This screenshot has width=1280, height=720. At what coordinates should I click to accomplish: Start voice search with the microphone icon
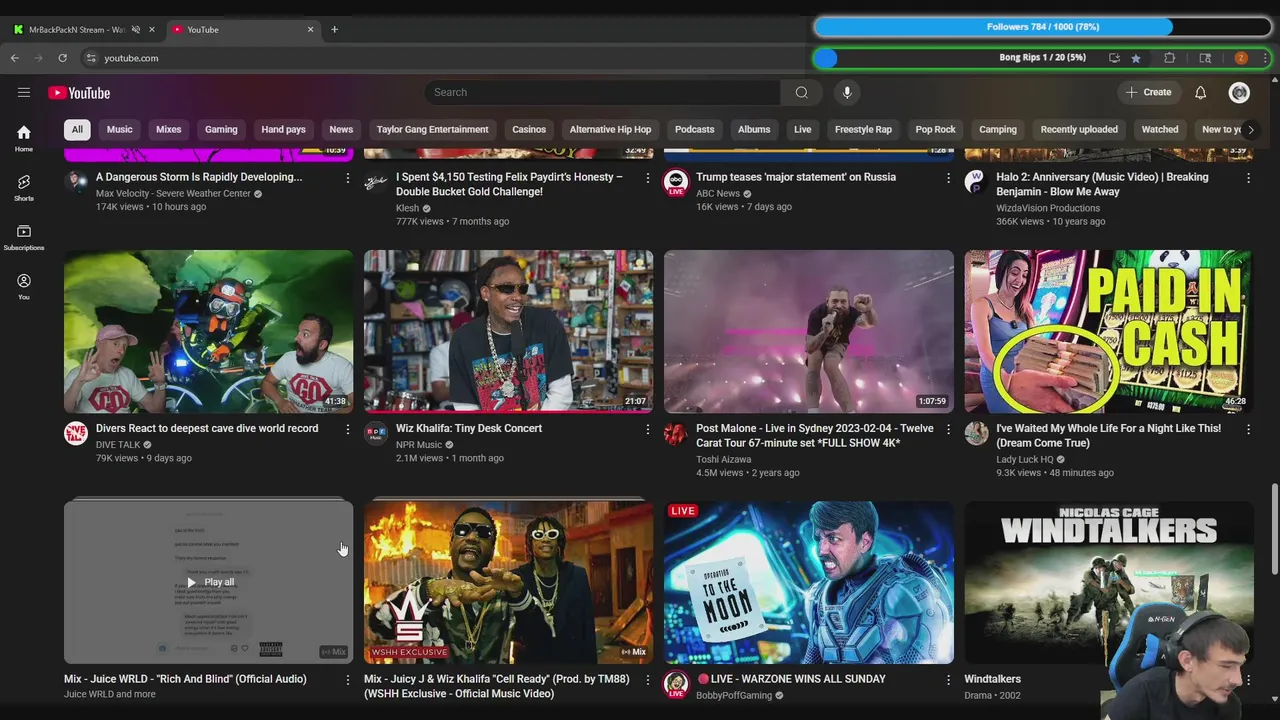[847, 92]
